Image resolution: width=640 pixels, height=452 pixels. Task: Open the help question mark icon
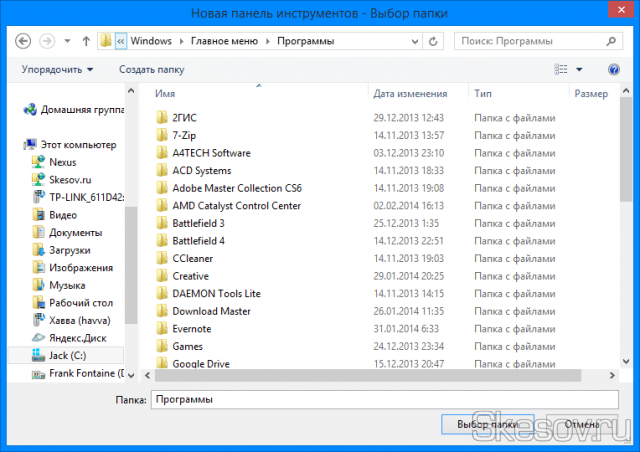pyautogui.click(x=615, y=69)
